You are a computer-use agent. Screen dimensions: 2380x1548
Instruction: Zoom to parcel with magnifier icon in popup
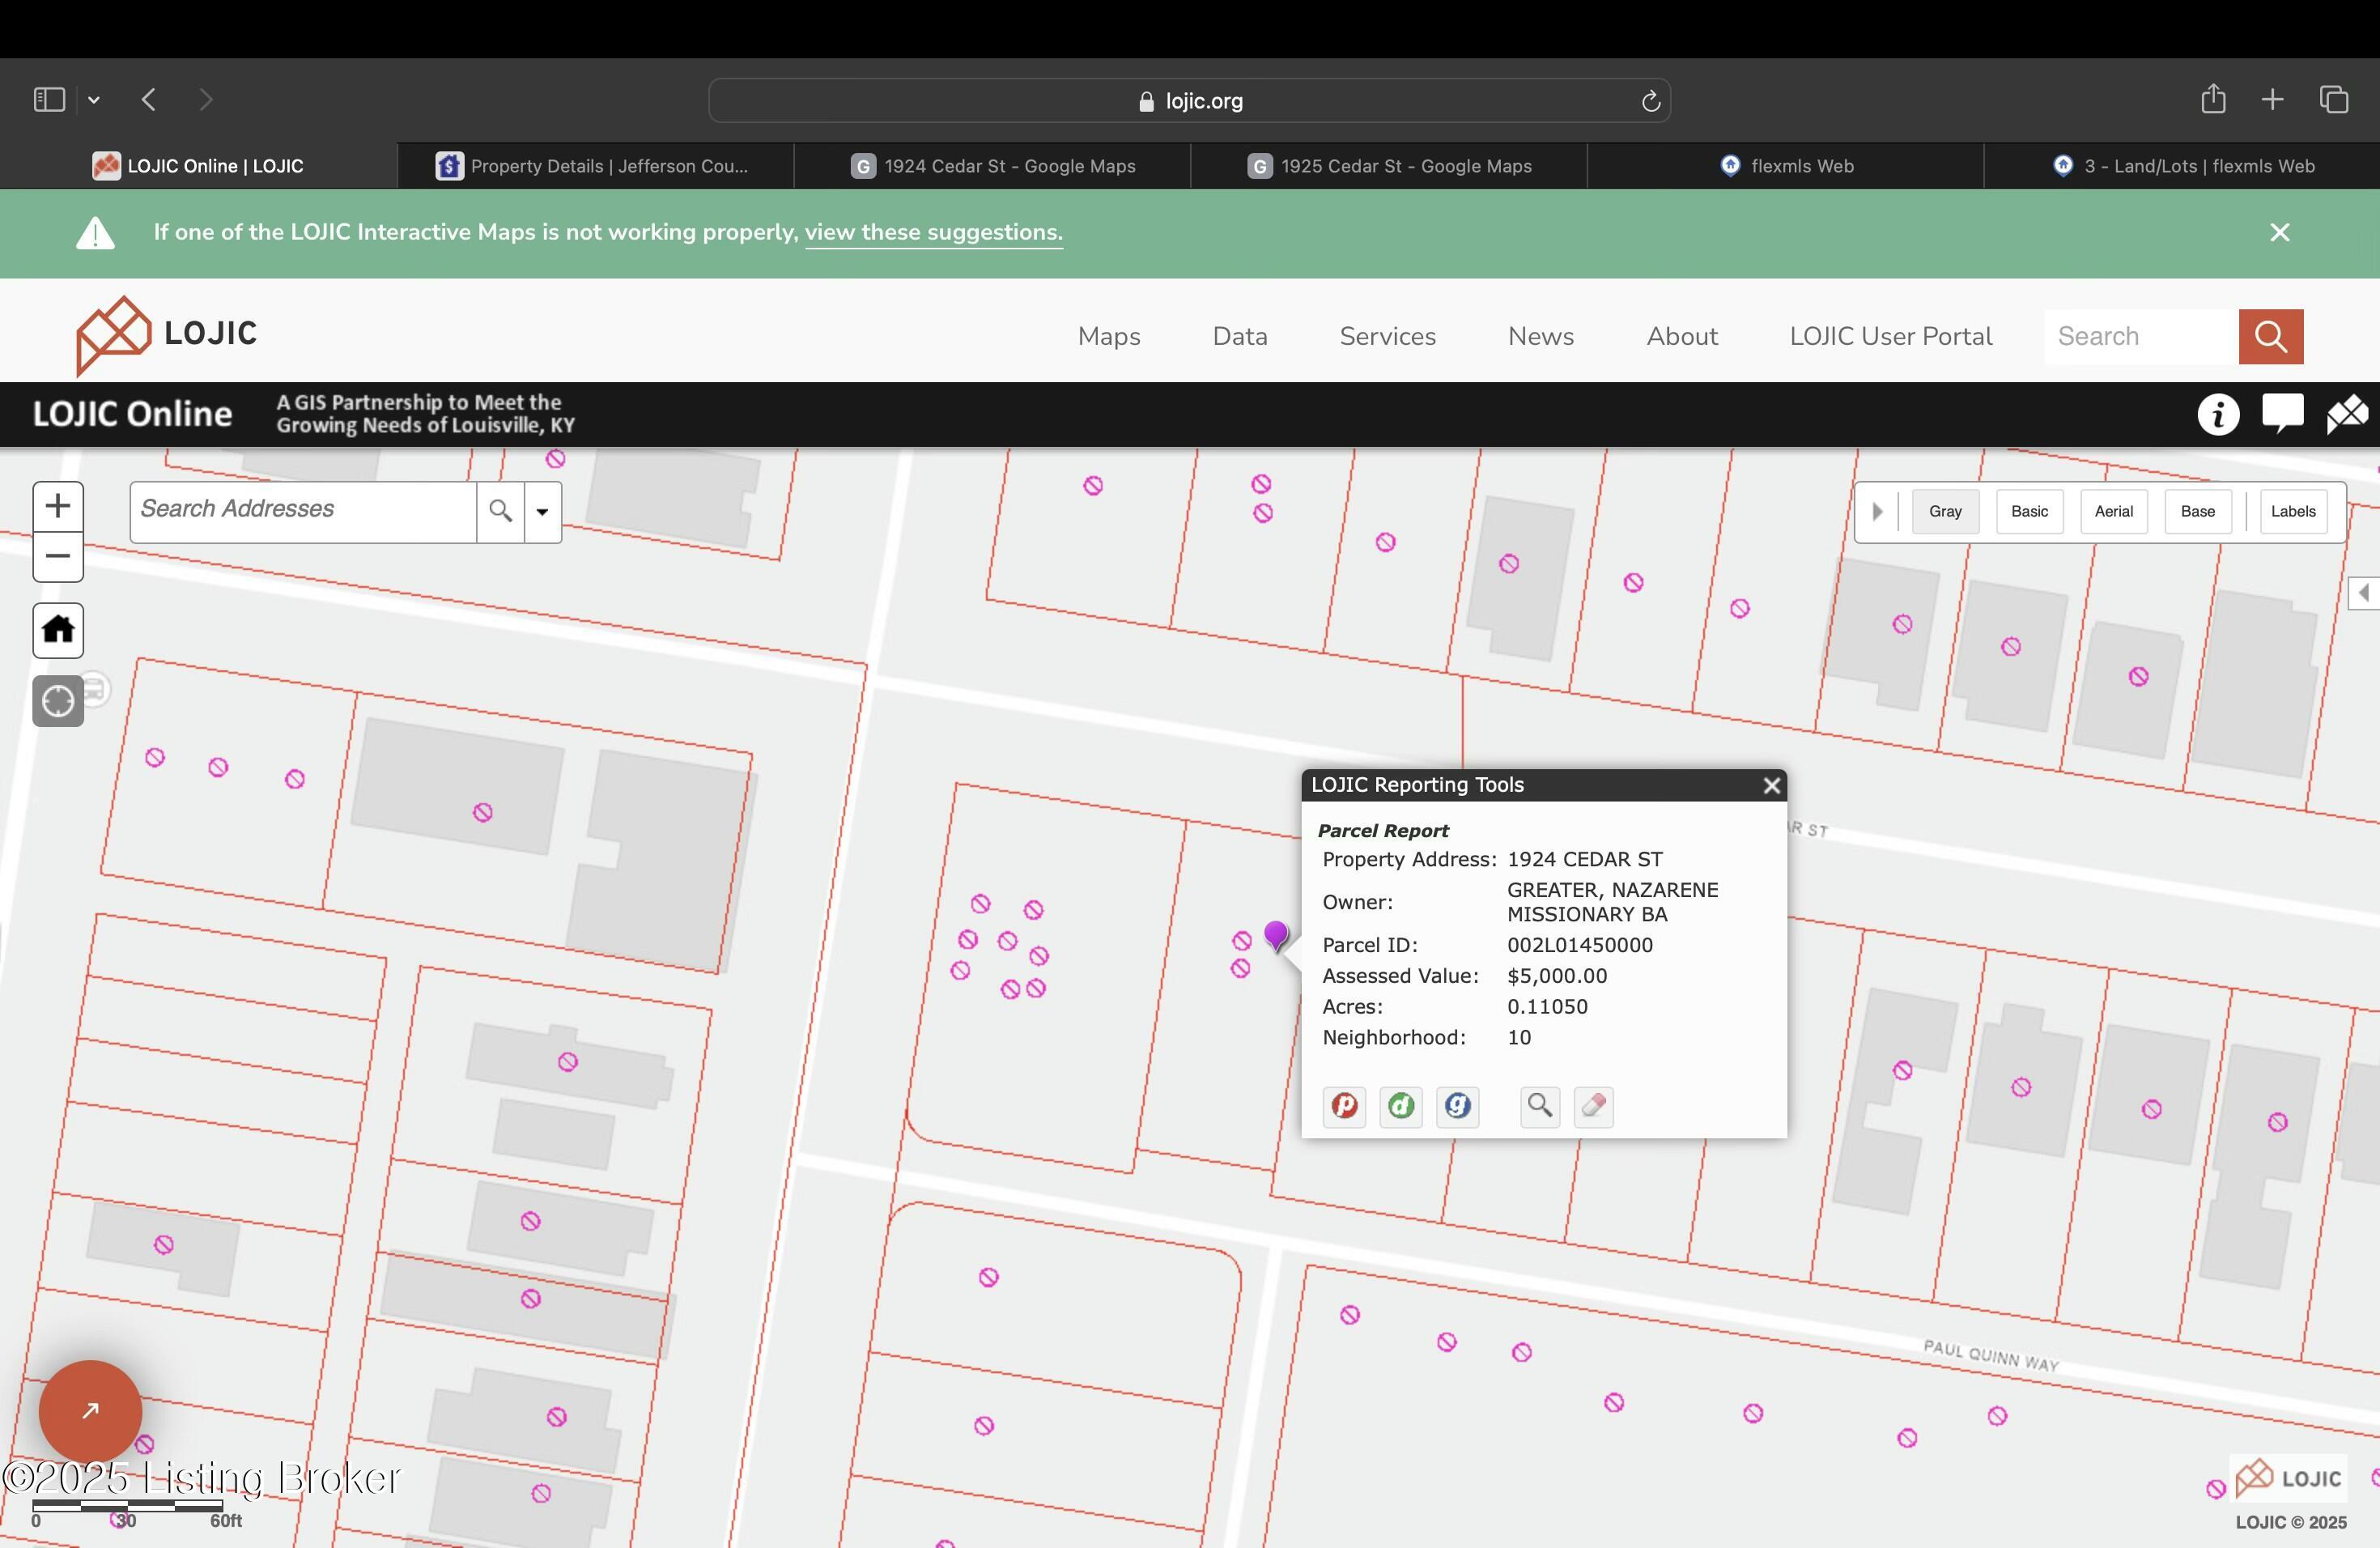click(x=1539, y=1106)
